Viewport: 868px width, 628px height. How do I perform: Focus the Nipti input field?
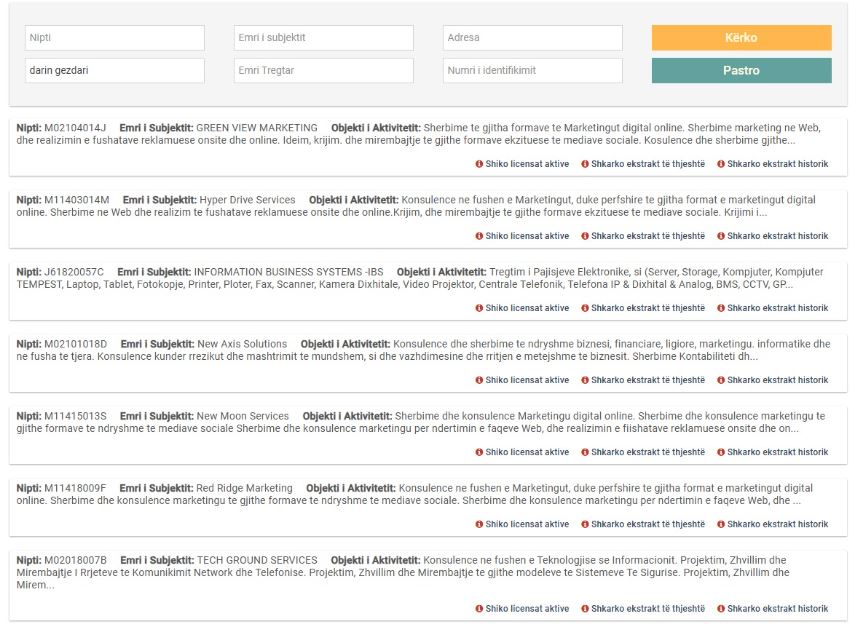click(114, 38)
